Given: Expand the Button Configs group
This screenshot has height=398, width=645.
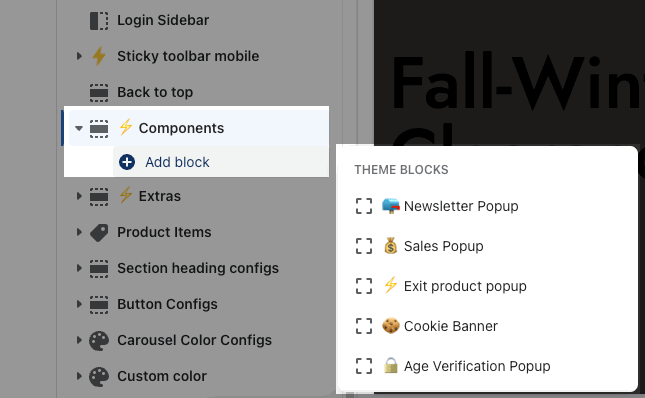Looking at the screenshot, I should (79, 304).
